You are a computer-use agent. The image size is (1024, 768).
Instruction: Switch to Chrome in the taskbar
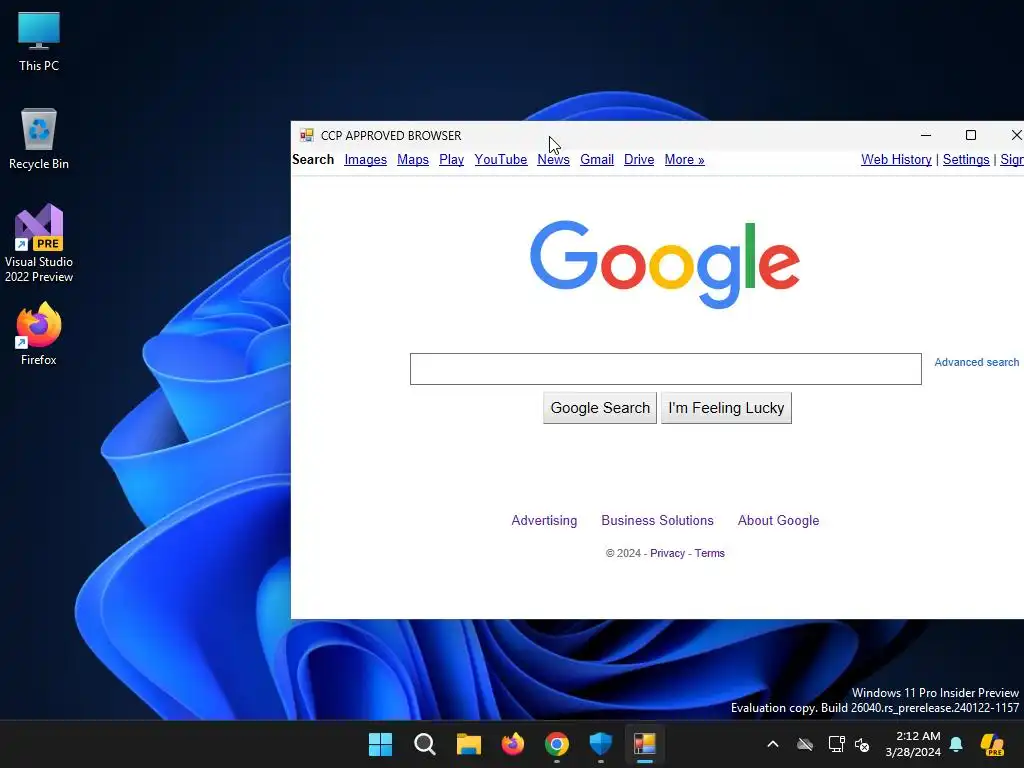click(556, 744)
